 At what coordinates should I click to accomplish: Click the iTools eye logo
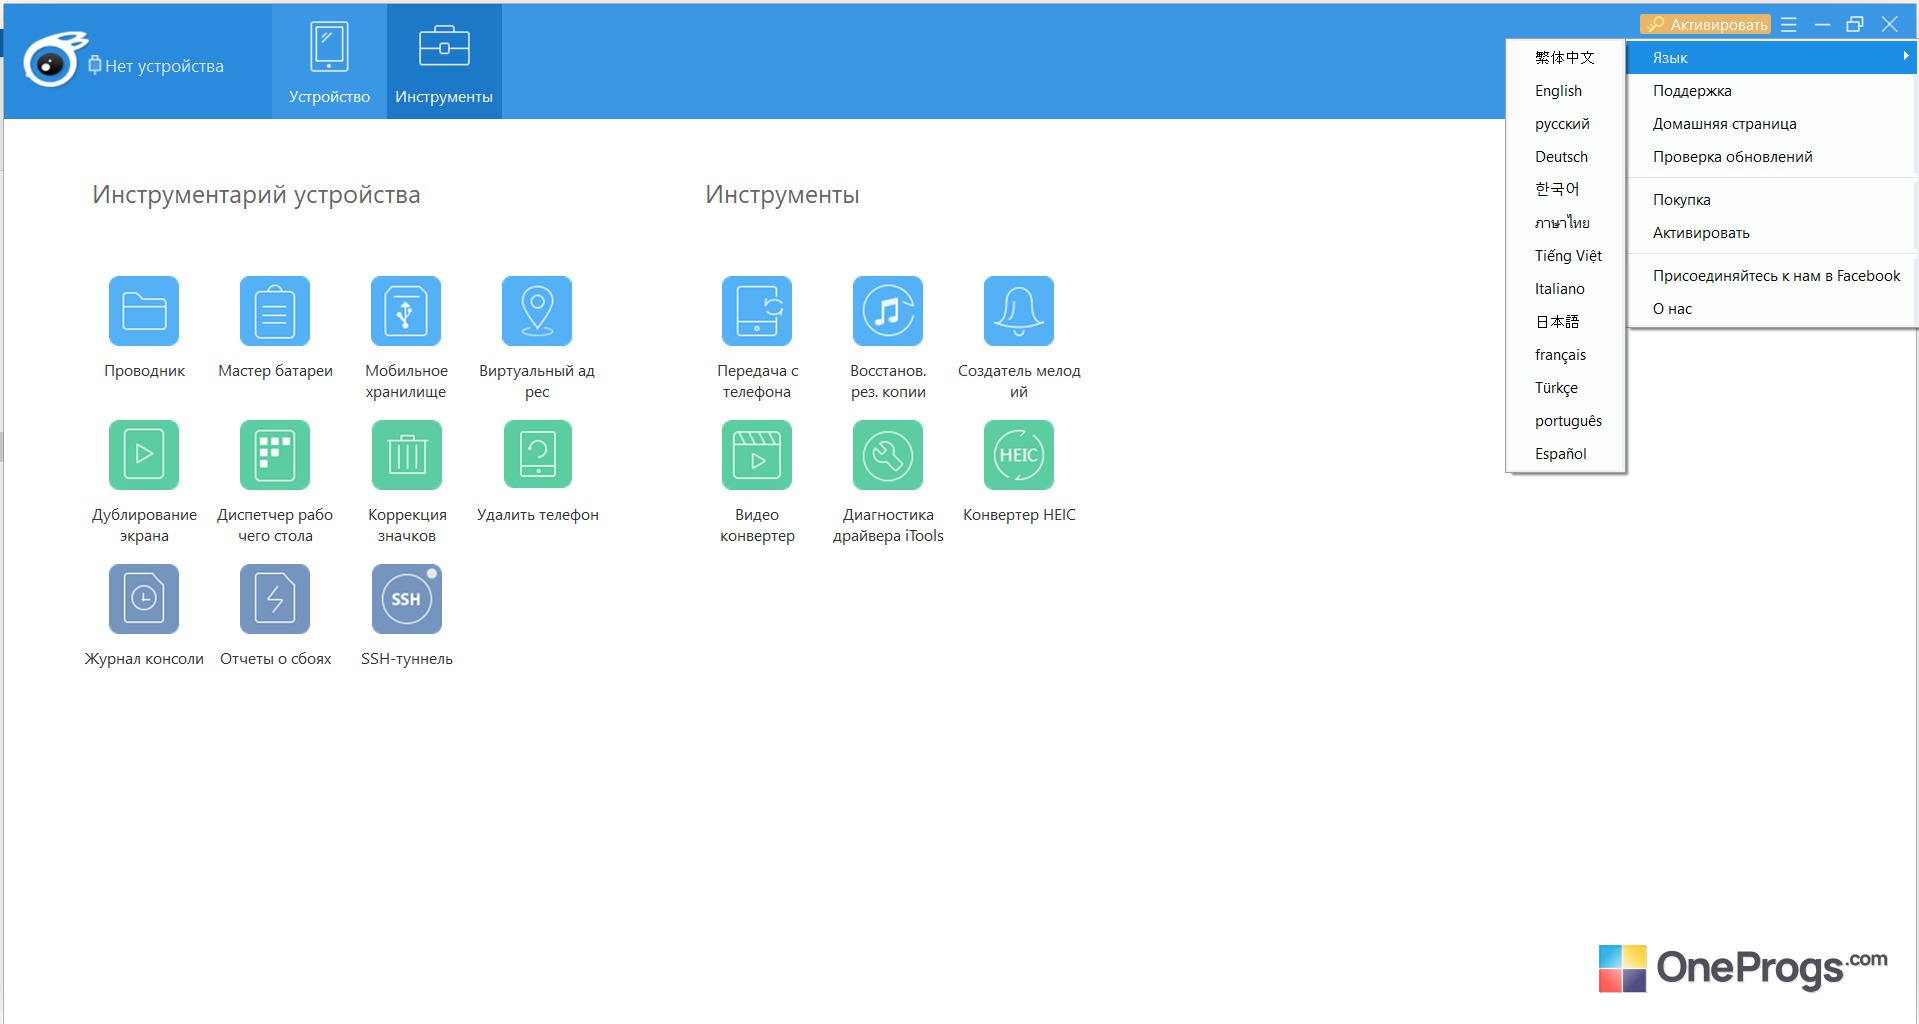click(x=54, y=60)
